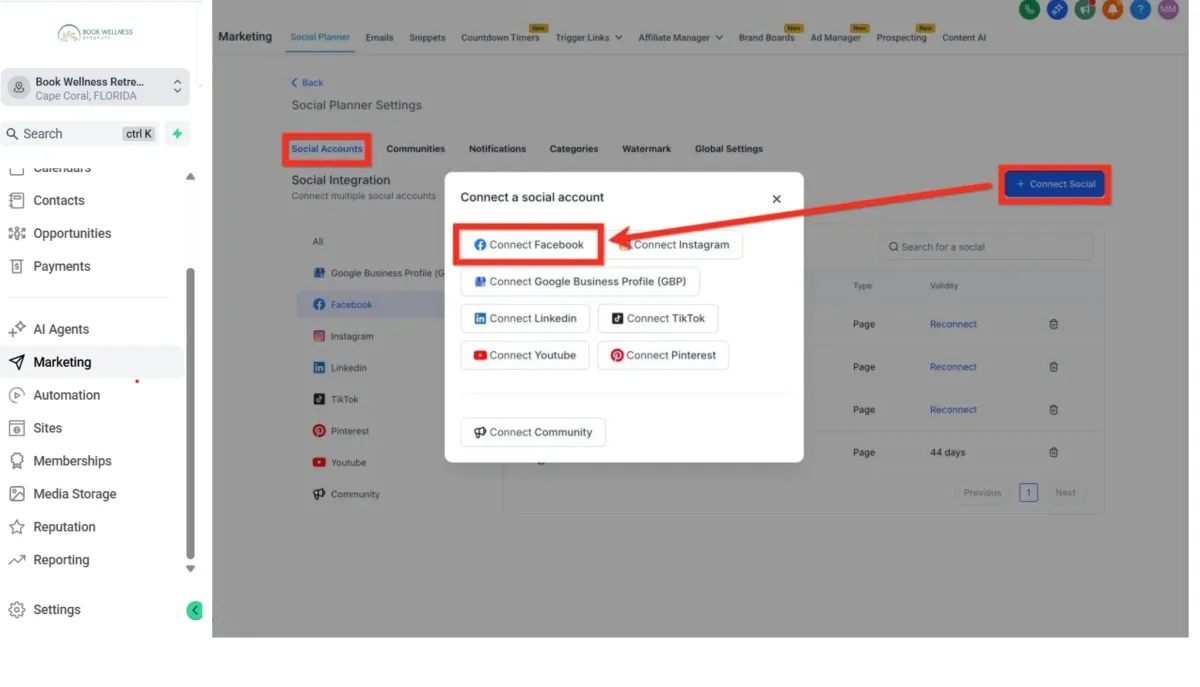Open the Ad Manager tab
Screen dimensions: 1200x687
[836, 38]
